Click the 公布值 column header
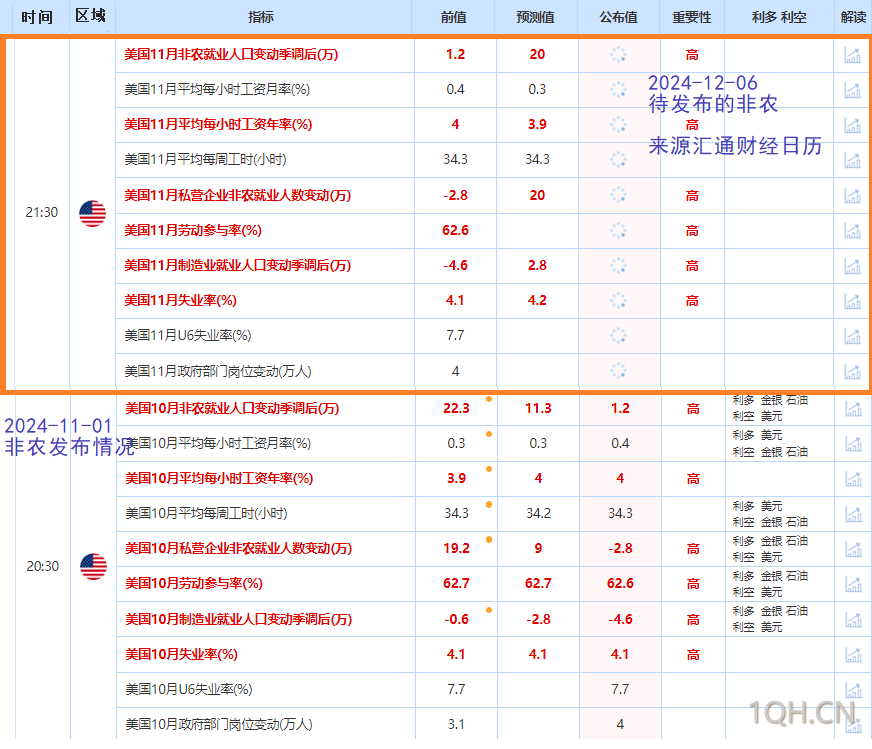 coord(618,17)
